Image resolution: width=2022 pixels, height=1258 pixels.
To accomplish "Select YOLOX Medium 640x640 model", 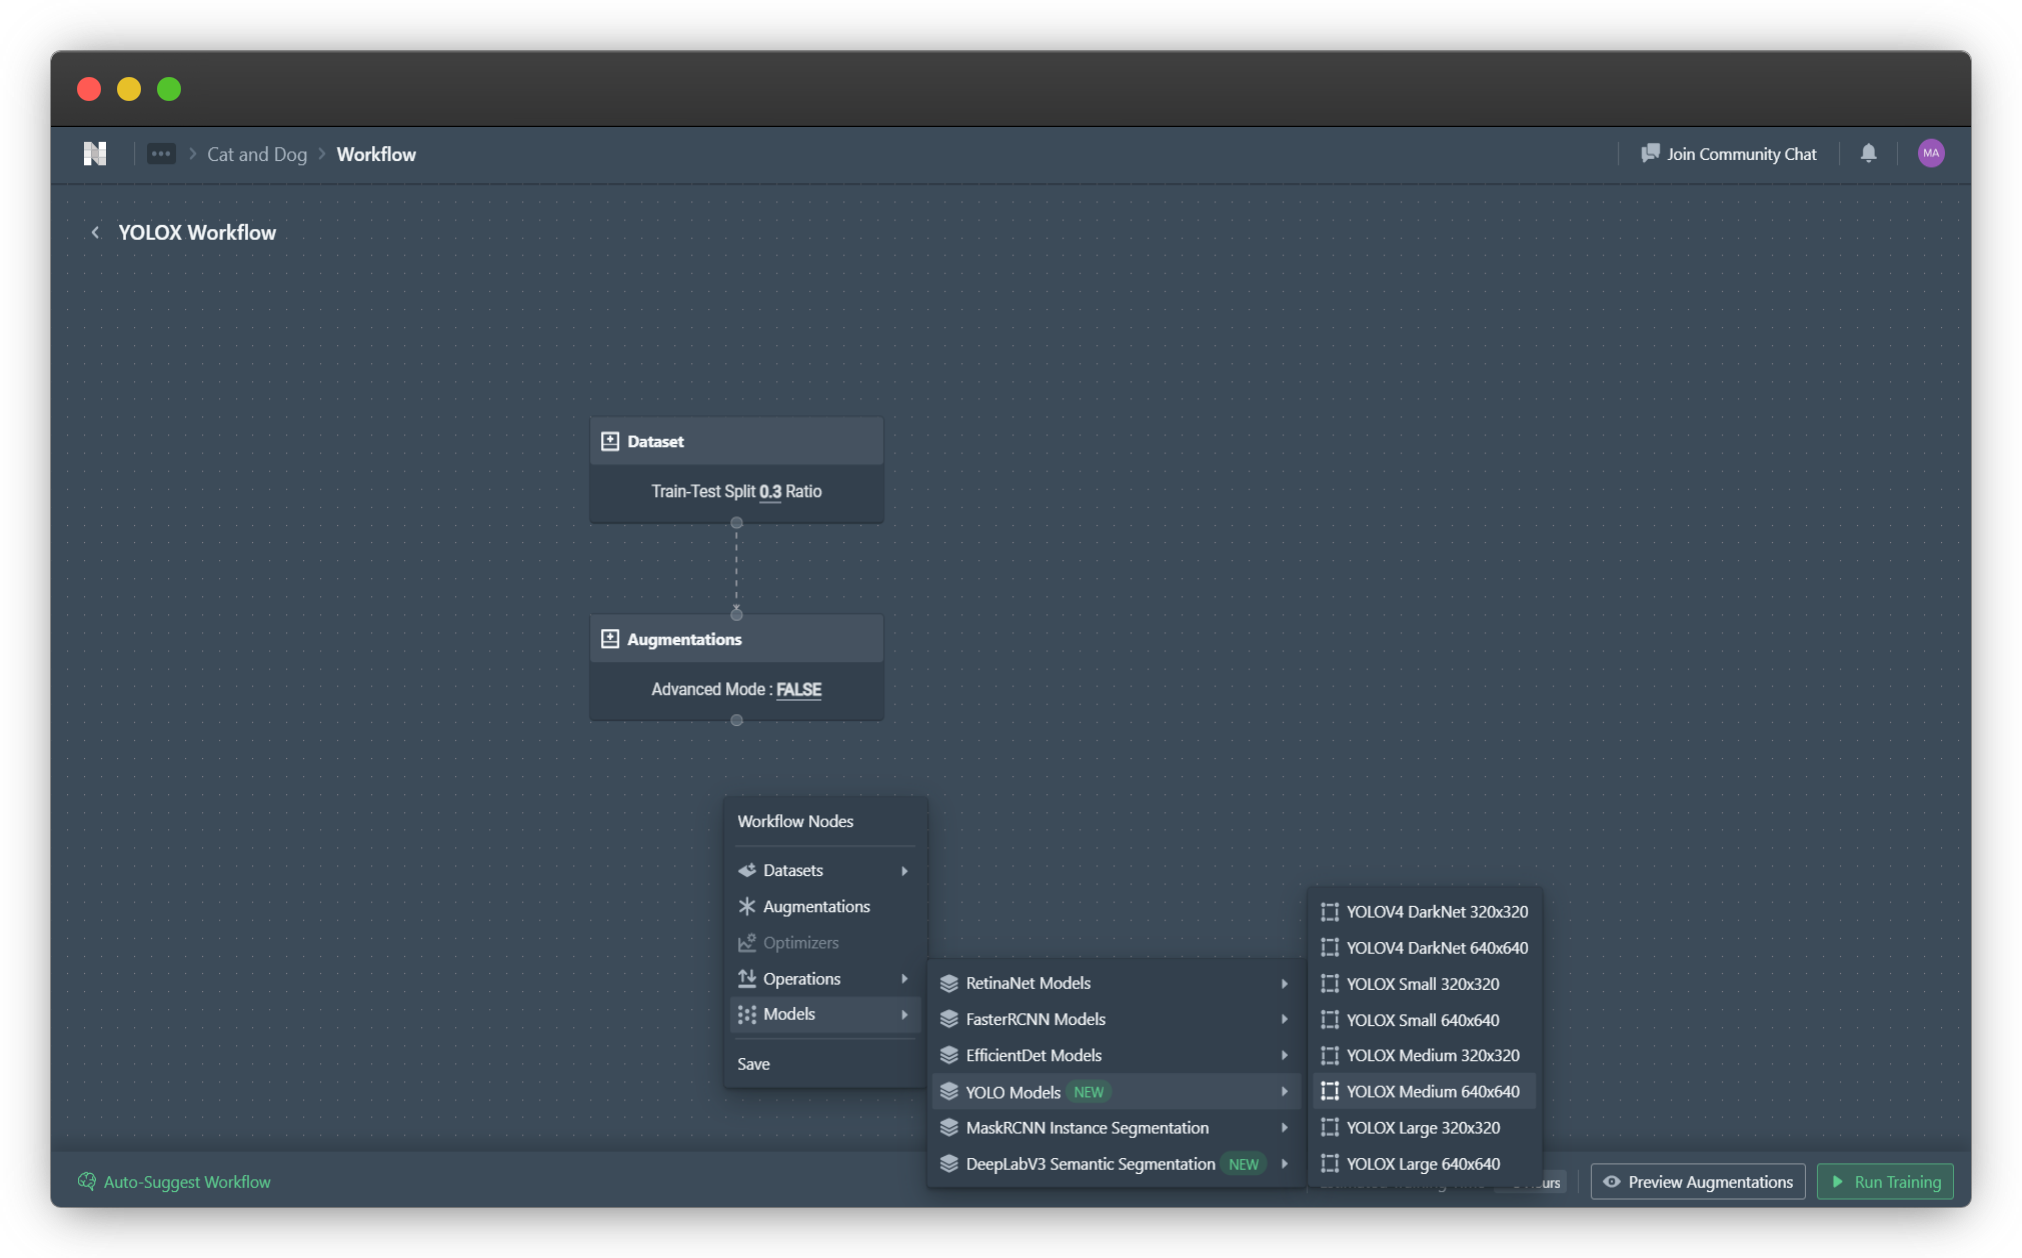I will coord(1431,1091).
